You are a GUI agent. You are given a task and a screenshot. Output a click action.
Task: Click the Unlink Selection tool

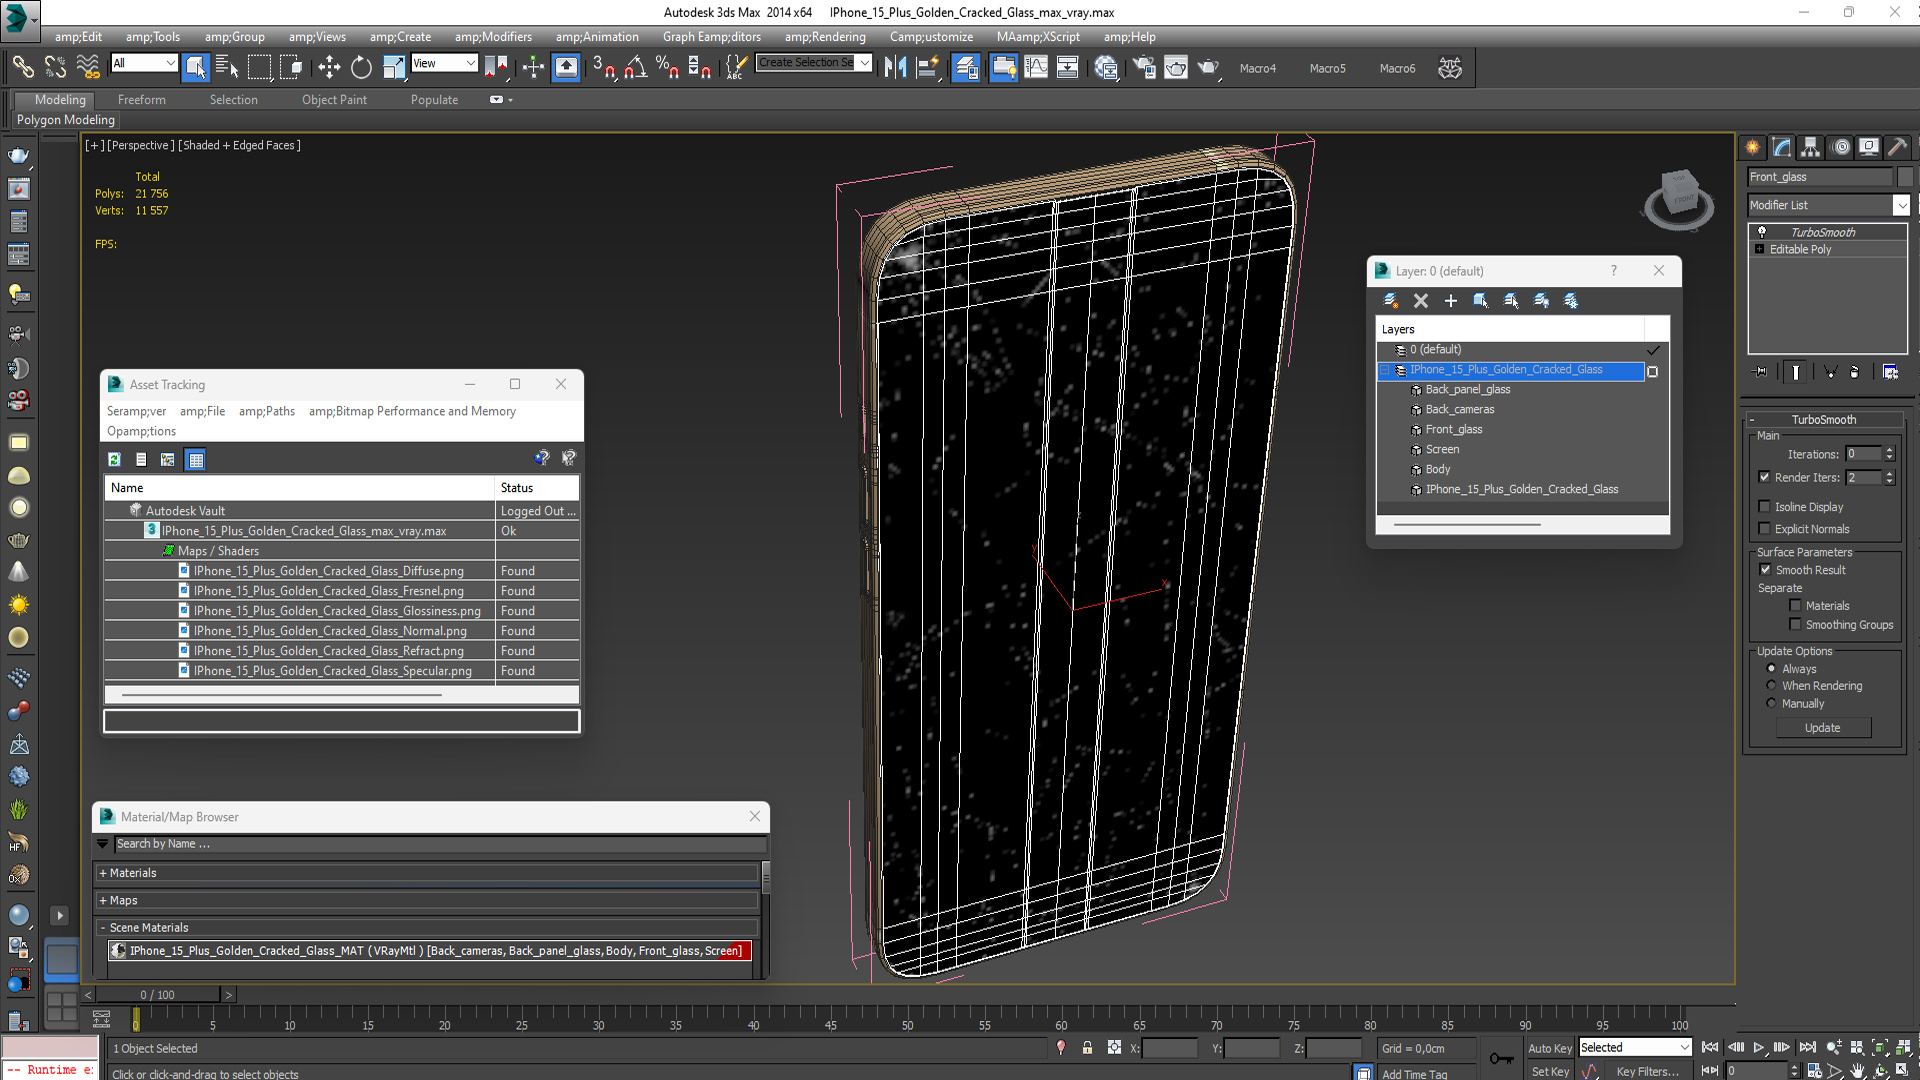[56, 67]
